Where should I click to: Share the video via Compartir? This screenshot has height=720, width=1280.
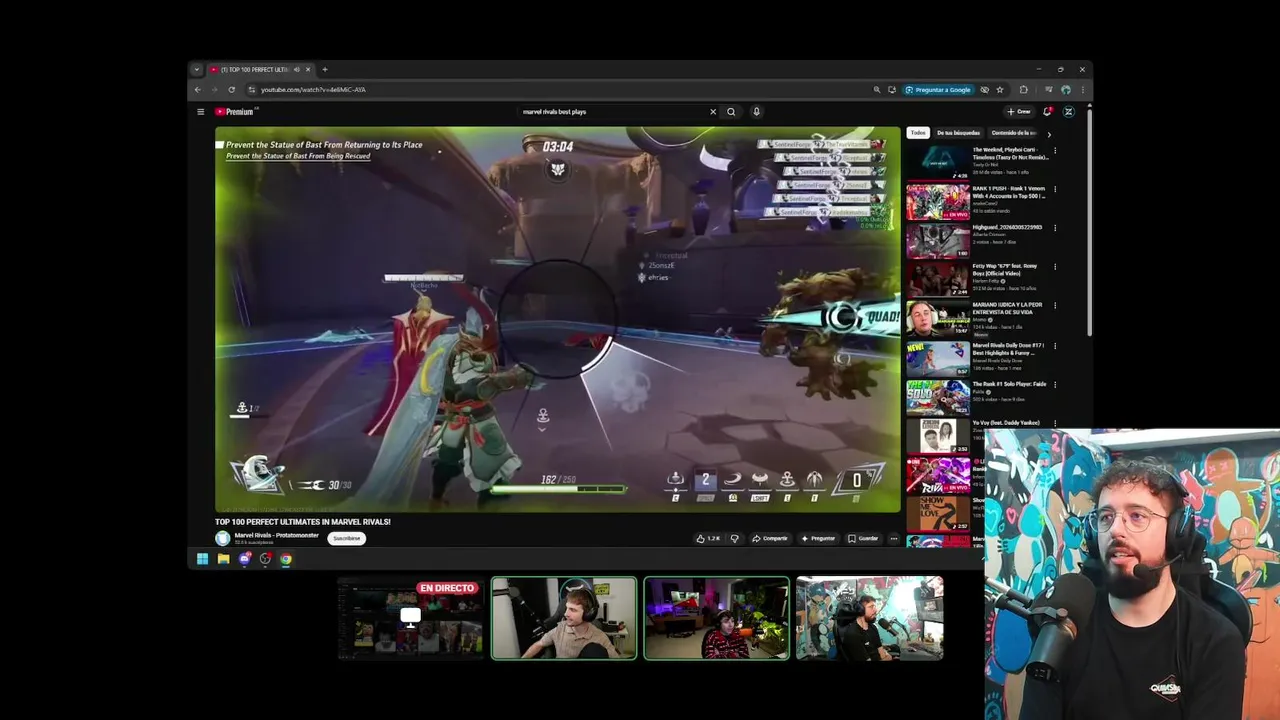click(770, 538)
